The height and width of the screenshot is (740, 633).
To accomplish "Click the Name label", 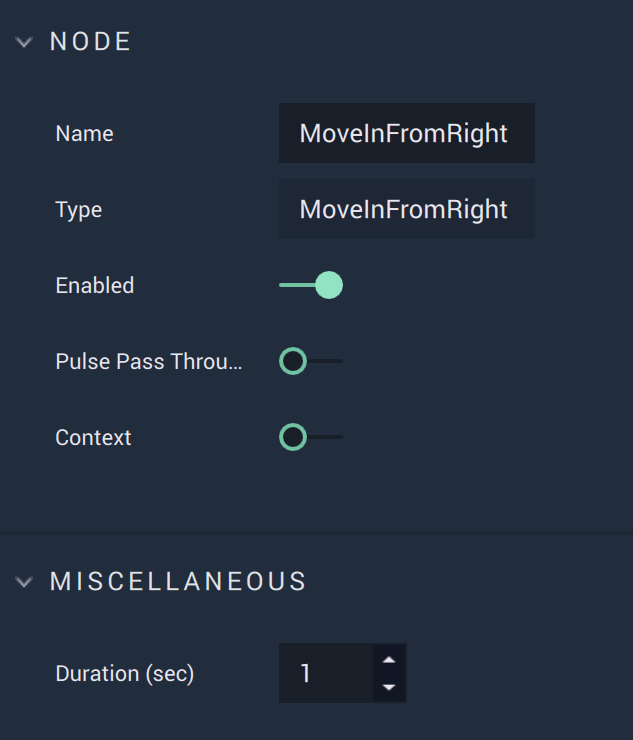I will (84, 134).
